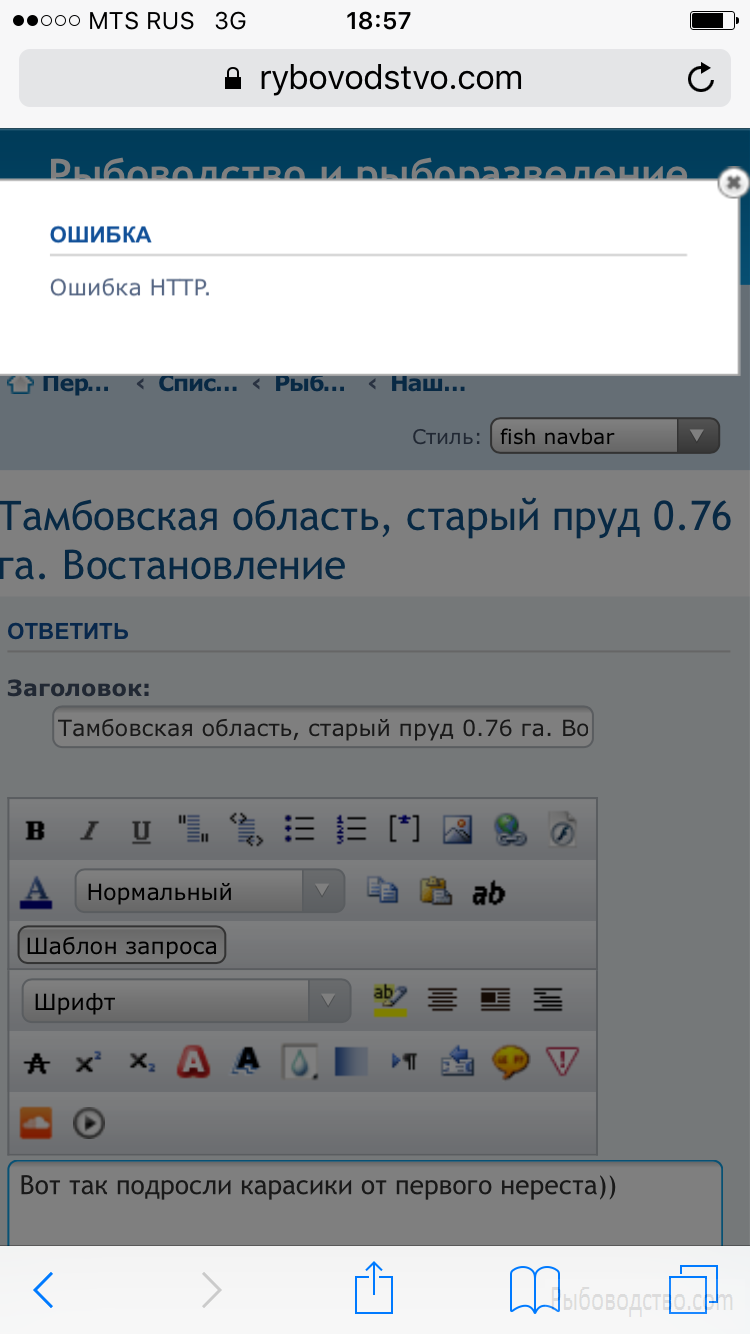This screenshot has height=1334, width=750.
Task: Close the Ошибка HTTP error popup
Action: pos(733,182)
